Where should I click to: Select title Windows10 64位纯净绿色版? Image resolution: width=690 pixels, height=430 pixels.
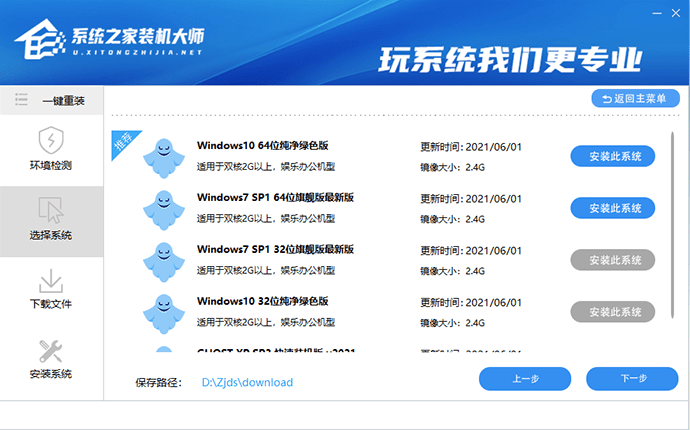coord(263,146)
